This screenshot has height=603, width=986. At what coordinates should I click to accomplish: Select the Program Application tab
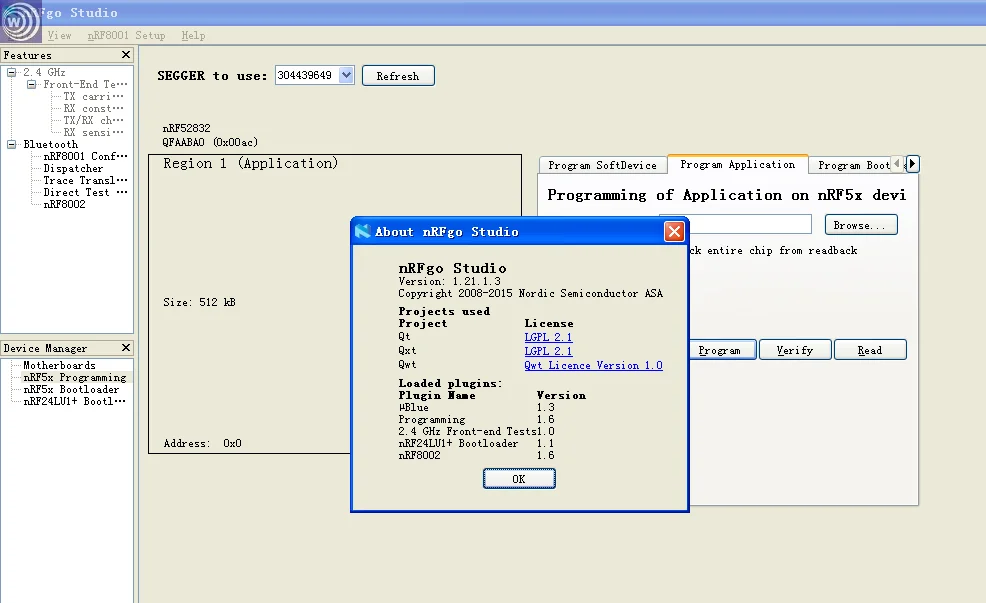(738, 164)
